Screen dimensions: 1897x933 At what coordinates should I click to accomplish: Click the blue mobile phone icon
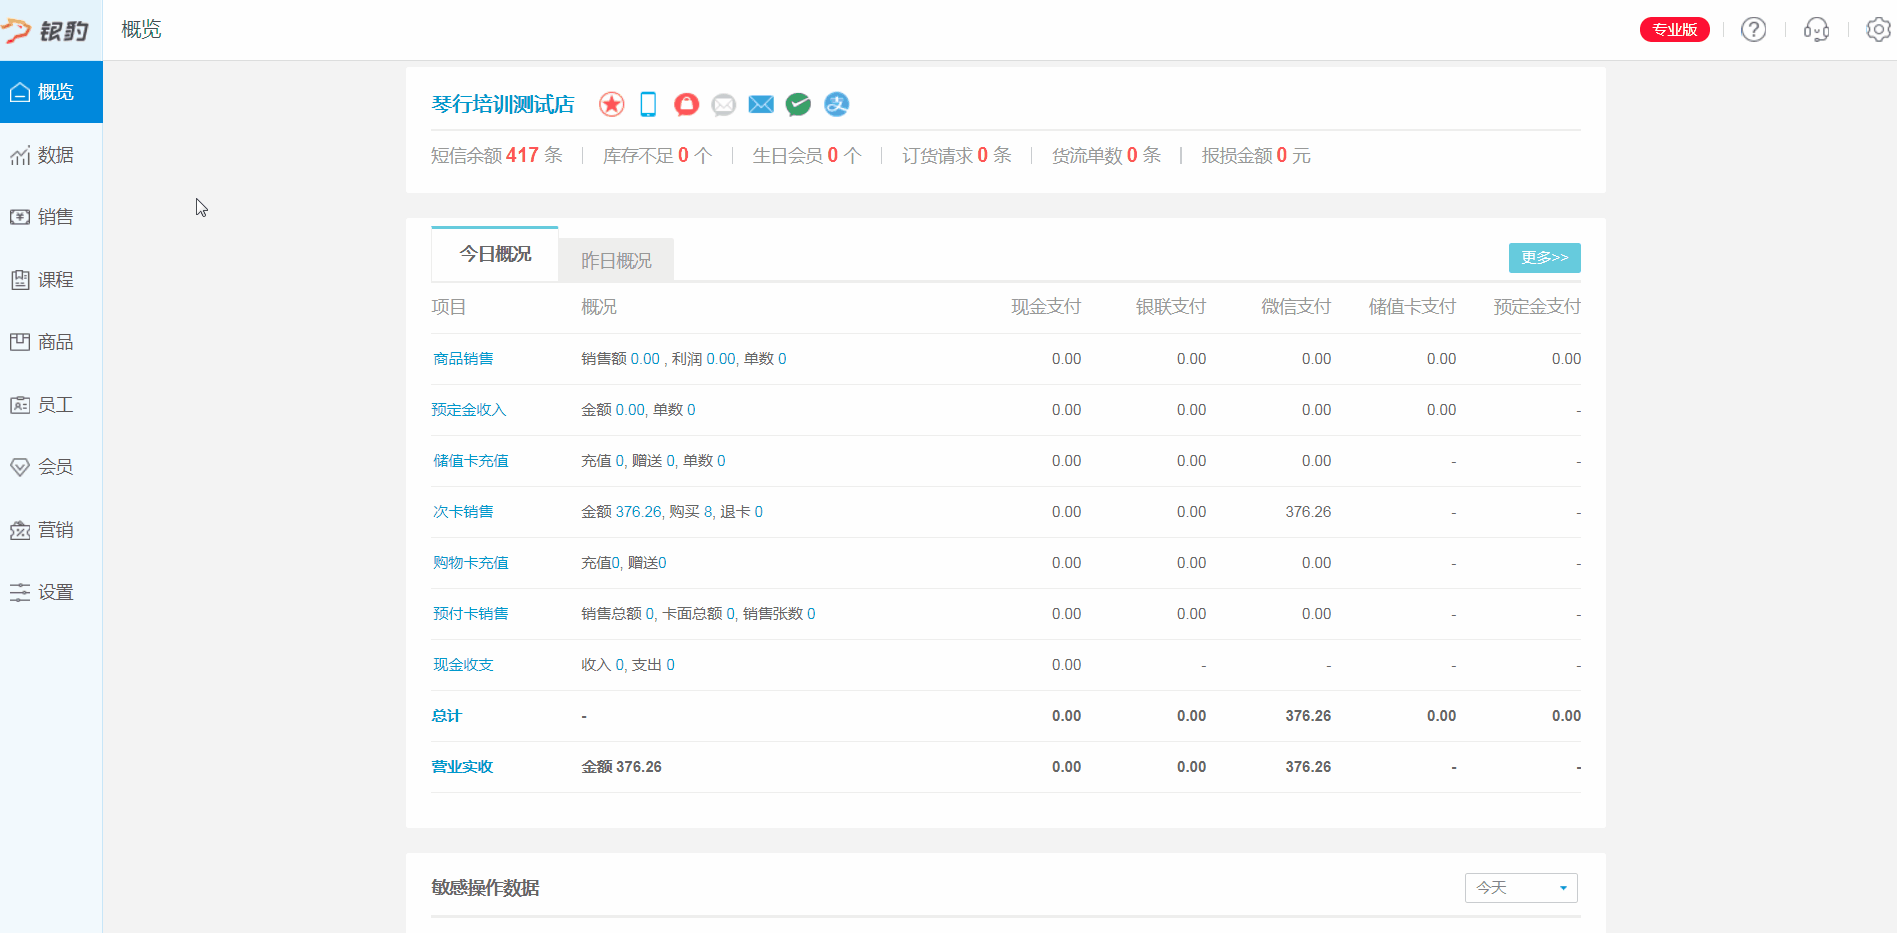[648, 104]
